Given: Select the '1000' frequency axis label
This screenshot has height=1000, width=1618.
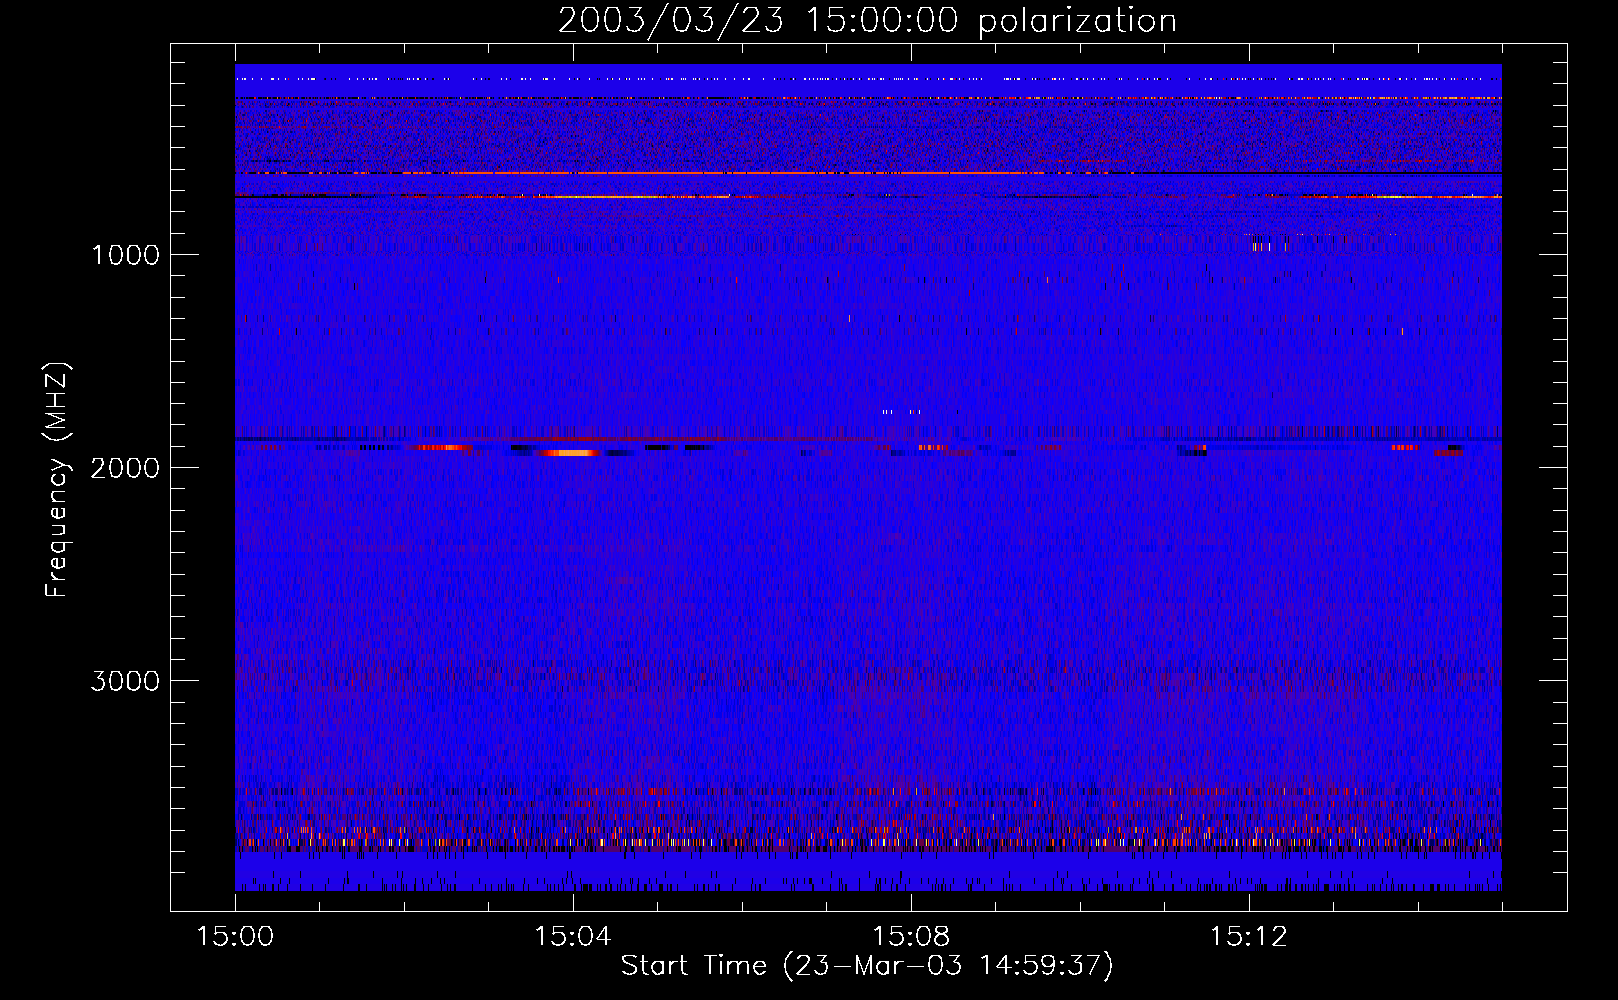Looking at the screenshot, I should 125,255.
